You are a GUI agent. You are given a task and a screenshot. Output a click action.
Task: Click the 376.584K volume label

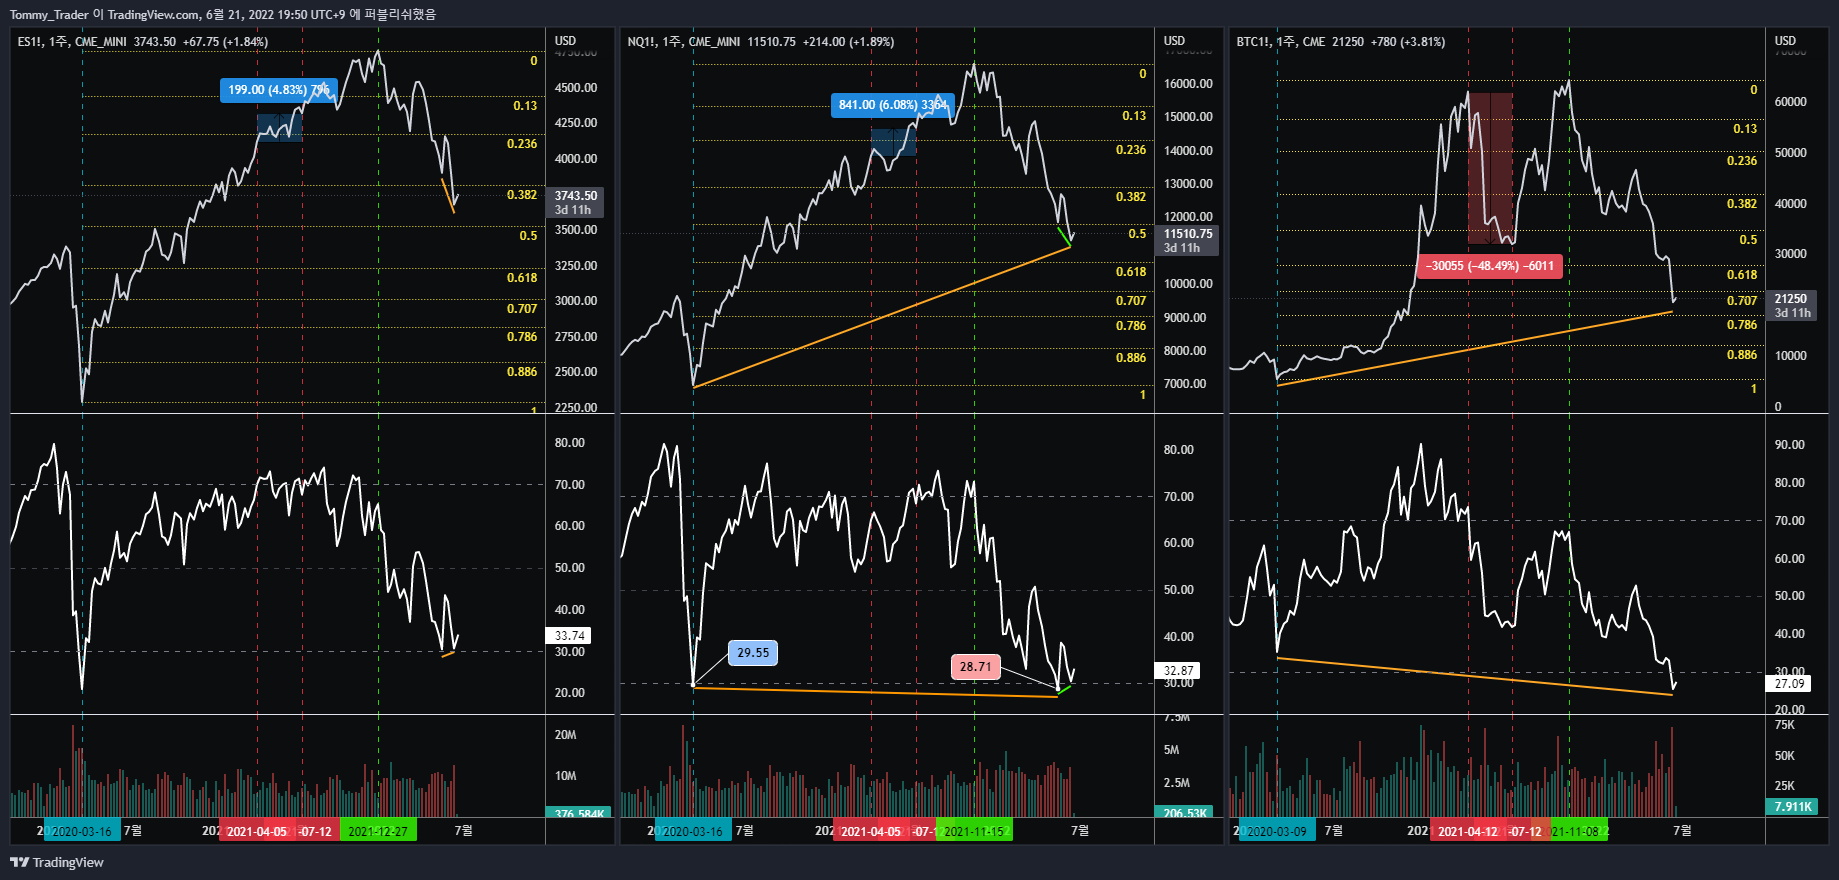(x=579, y=814)
